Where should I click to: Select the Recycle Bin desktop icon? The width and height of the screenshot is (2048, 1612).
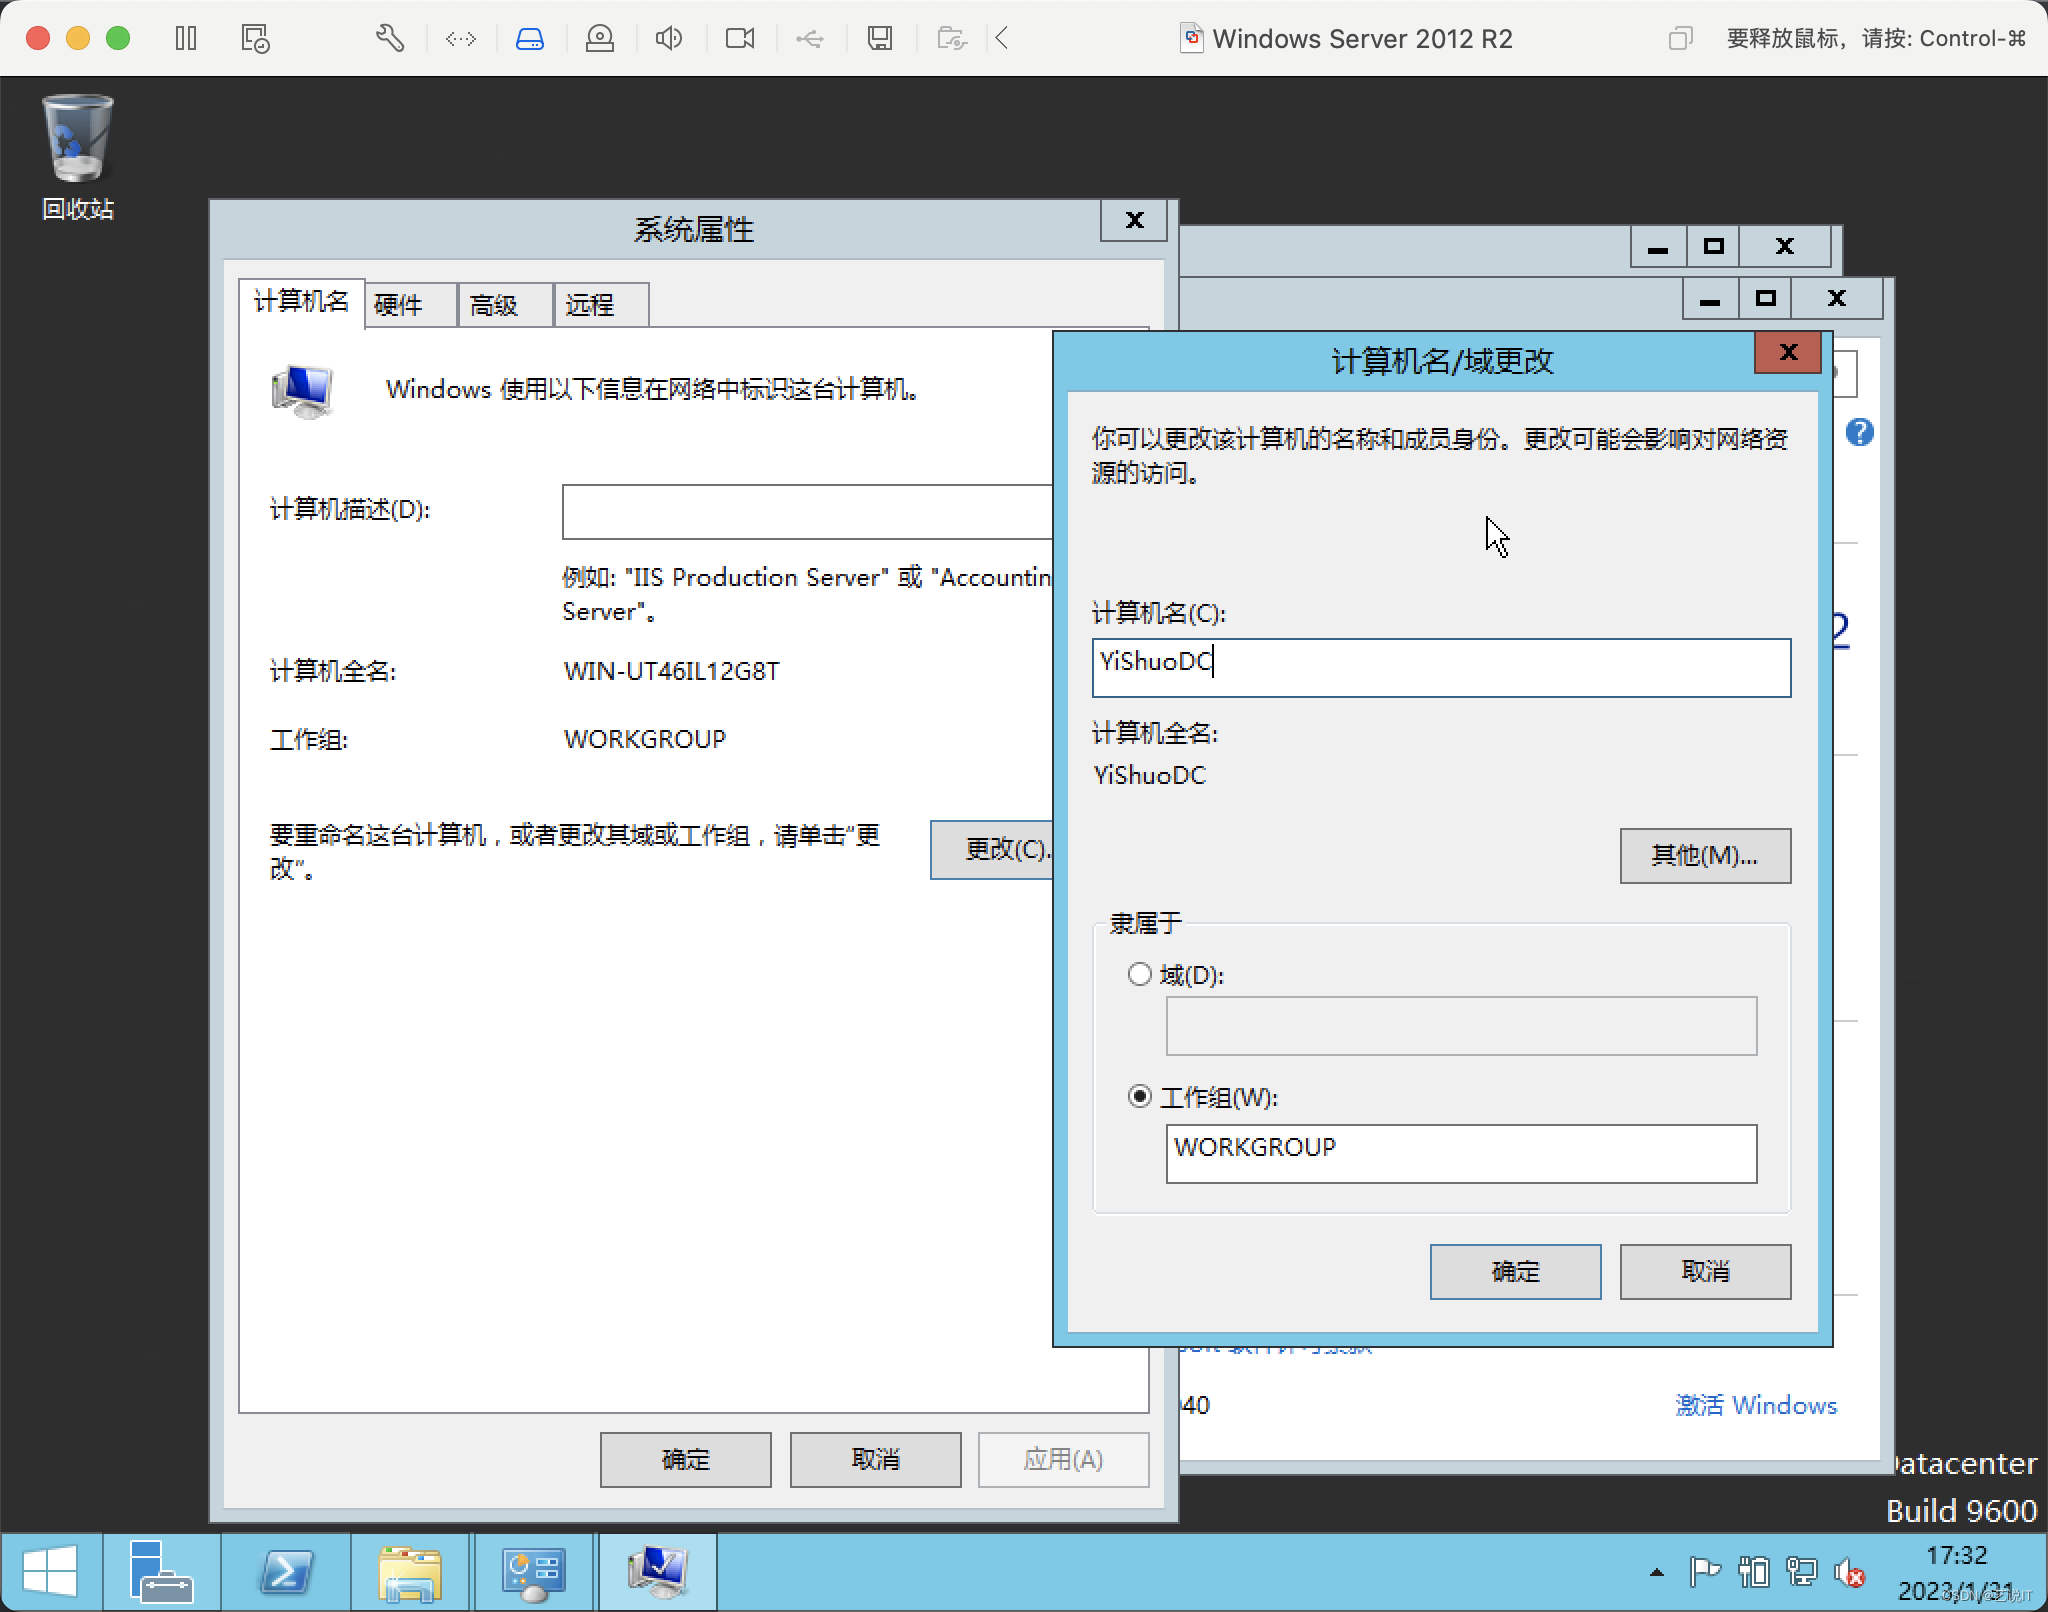tap(78, 158)
